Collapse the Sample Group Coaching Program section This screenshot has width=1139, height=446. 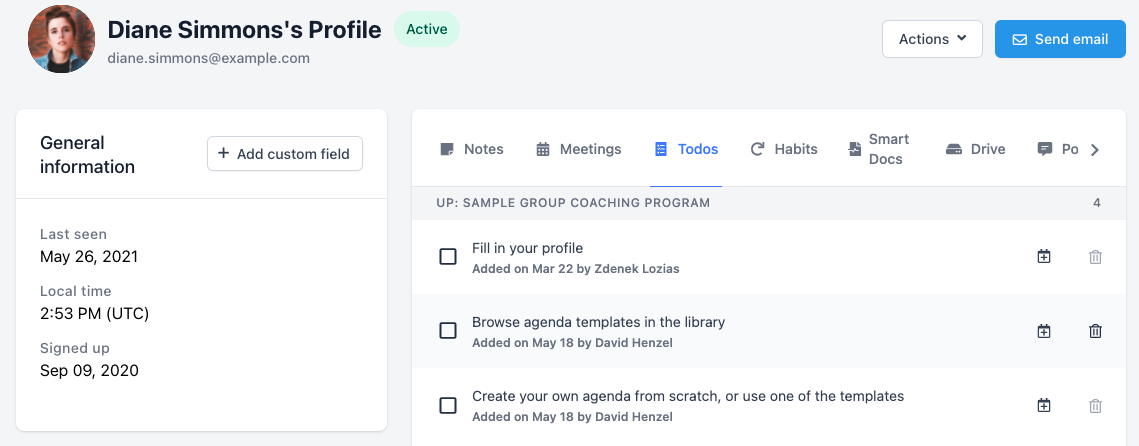(573, 203)
